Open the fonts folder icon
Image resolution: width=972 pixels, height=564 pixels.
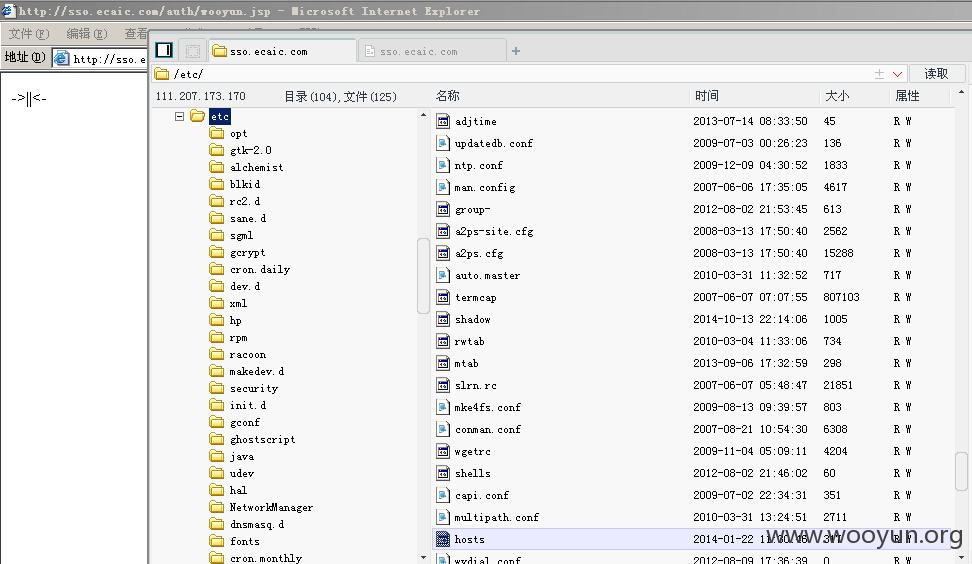click(x=216, y=541)
